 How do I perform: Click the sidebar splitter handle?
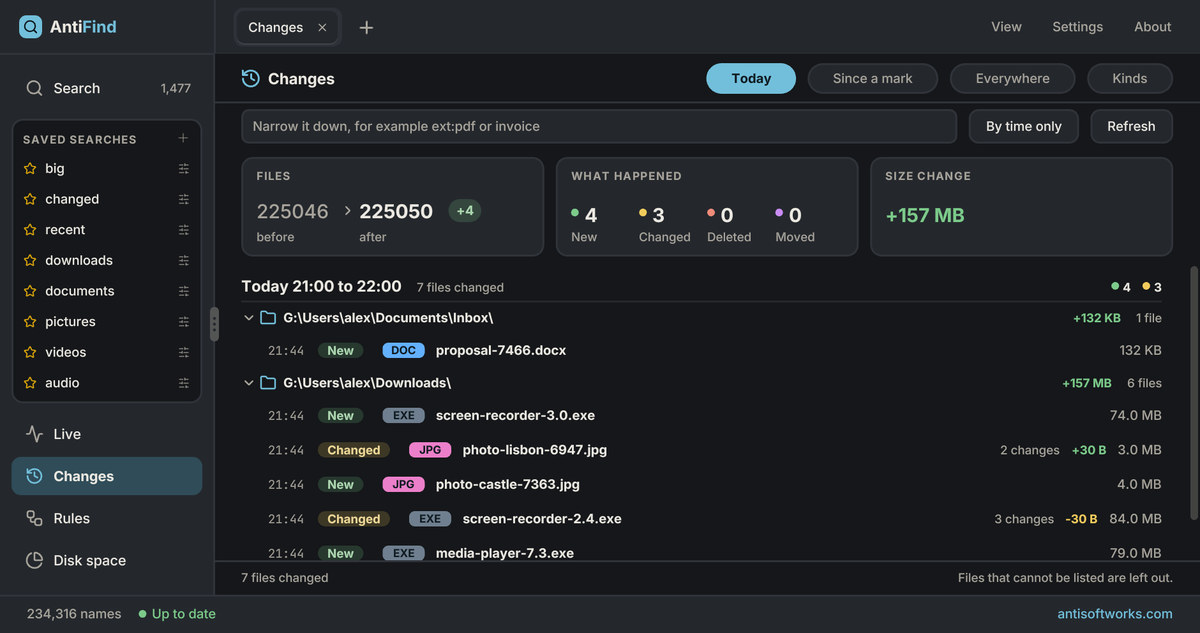(214, 324)
